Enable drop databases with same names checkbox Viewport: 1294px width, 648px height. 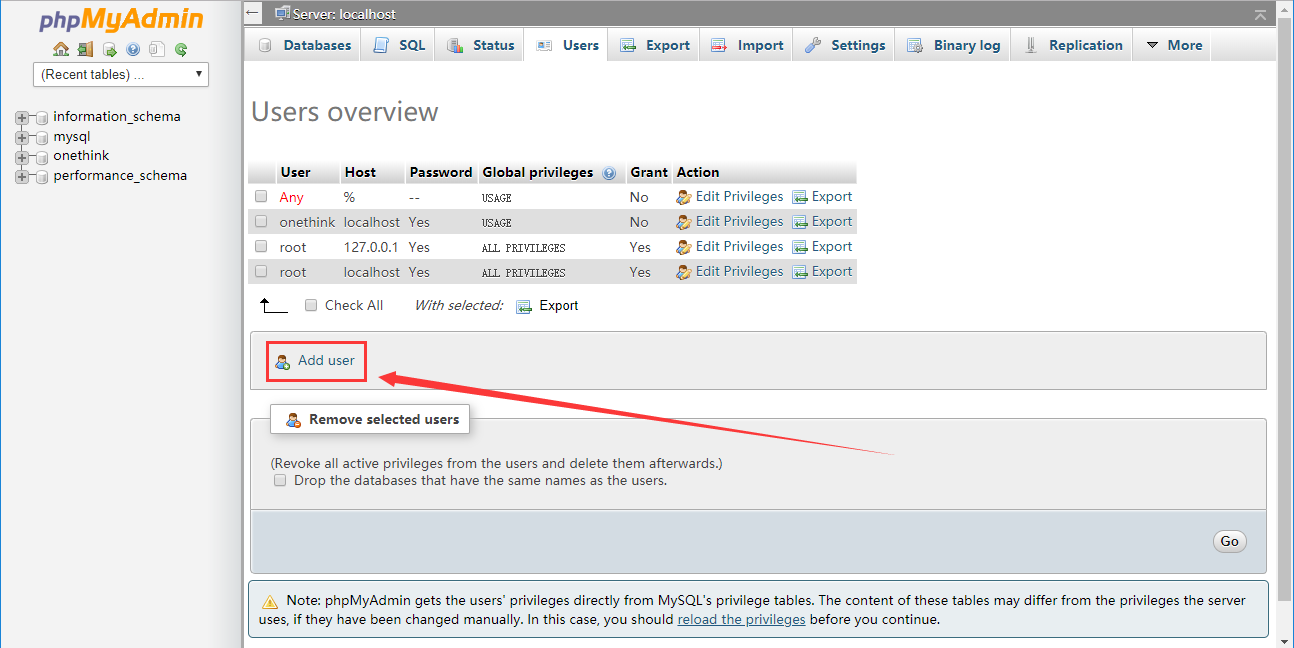(280, 481)
